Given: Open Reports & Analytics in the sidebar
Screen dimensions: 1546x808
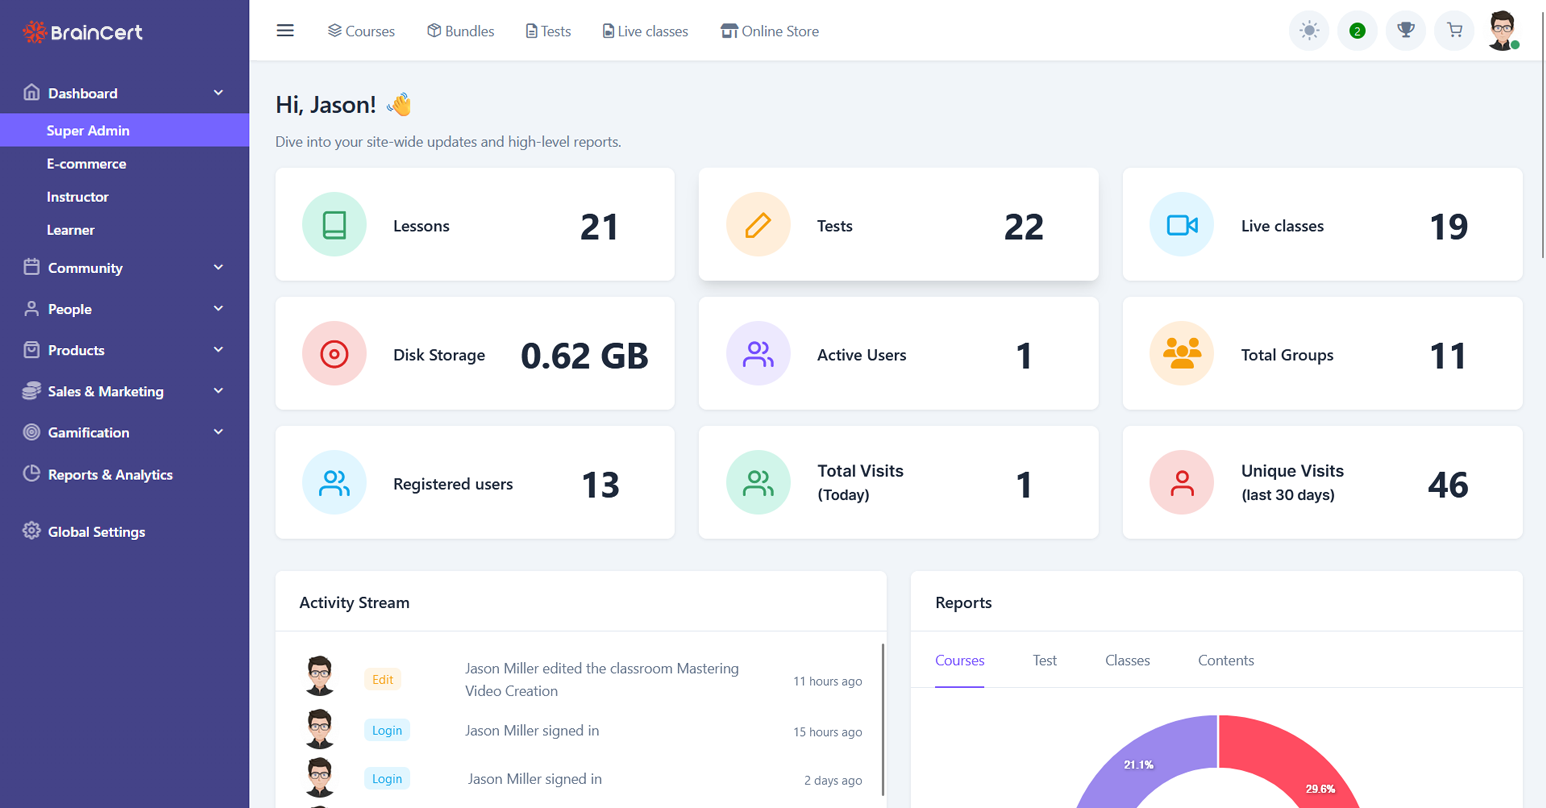Looking at the screenshot, I should click(x=110, y=474).
